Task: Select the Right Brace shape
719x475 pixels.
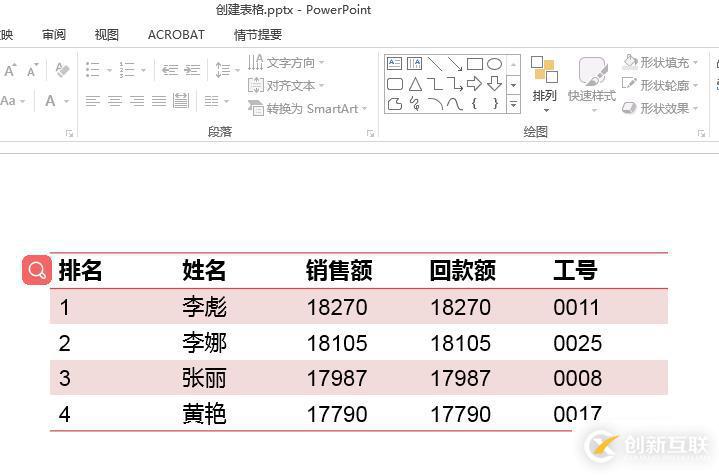Action: tap(495, 104)
